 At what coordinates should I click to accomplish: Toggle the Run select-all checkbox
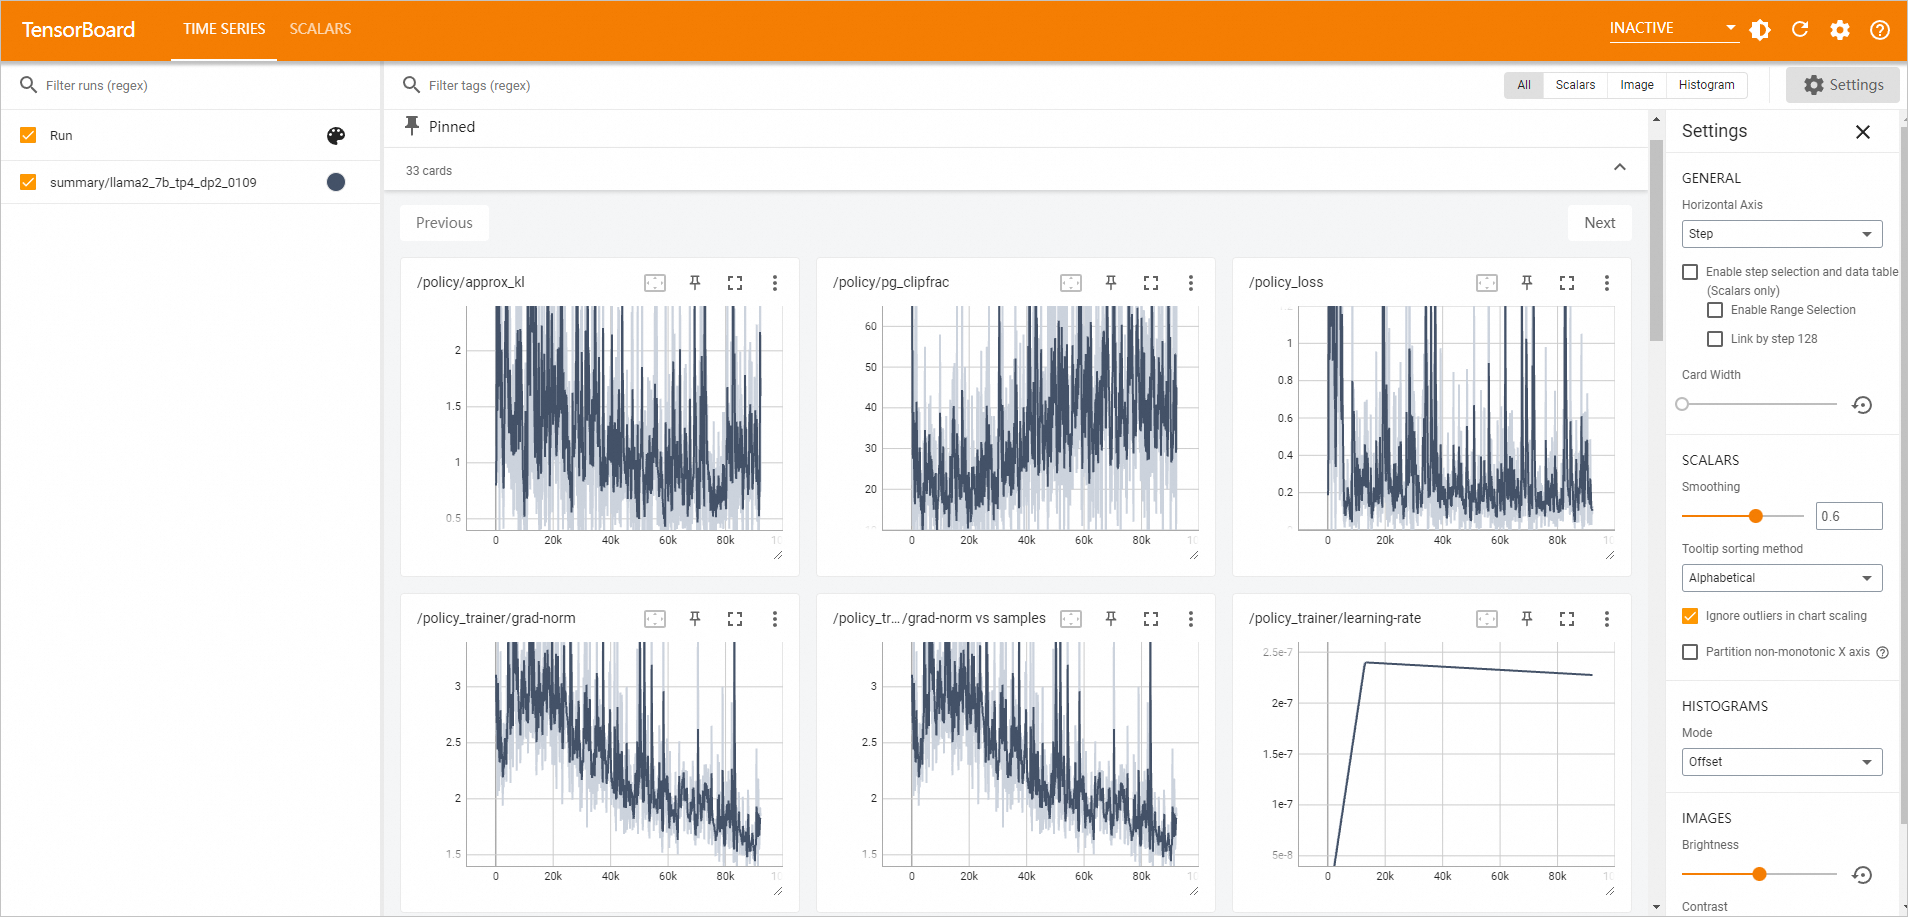point(28,136)
